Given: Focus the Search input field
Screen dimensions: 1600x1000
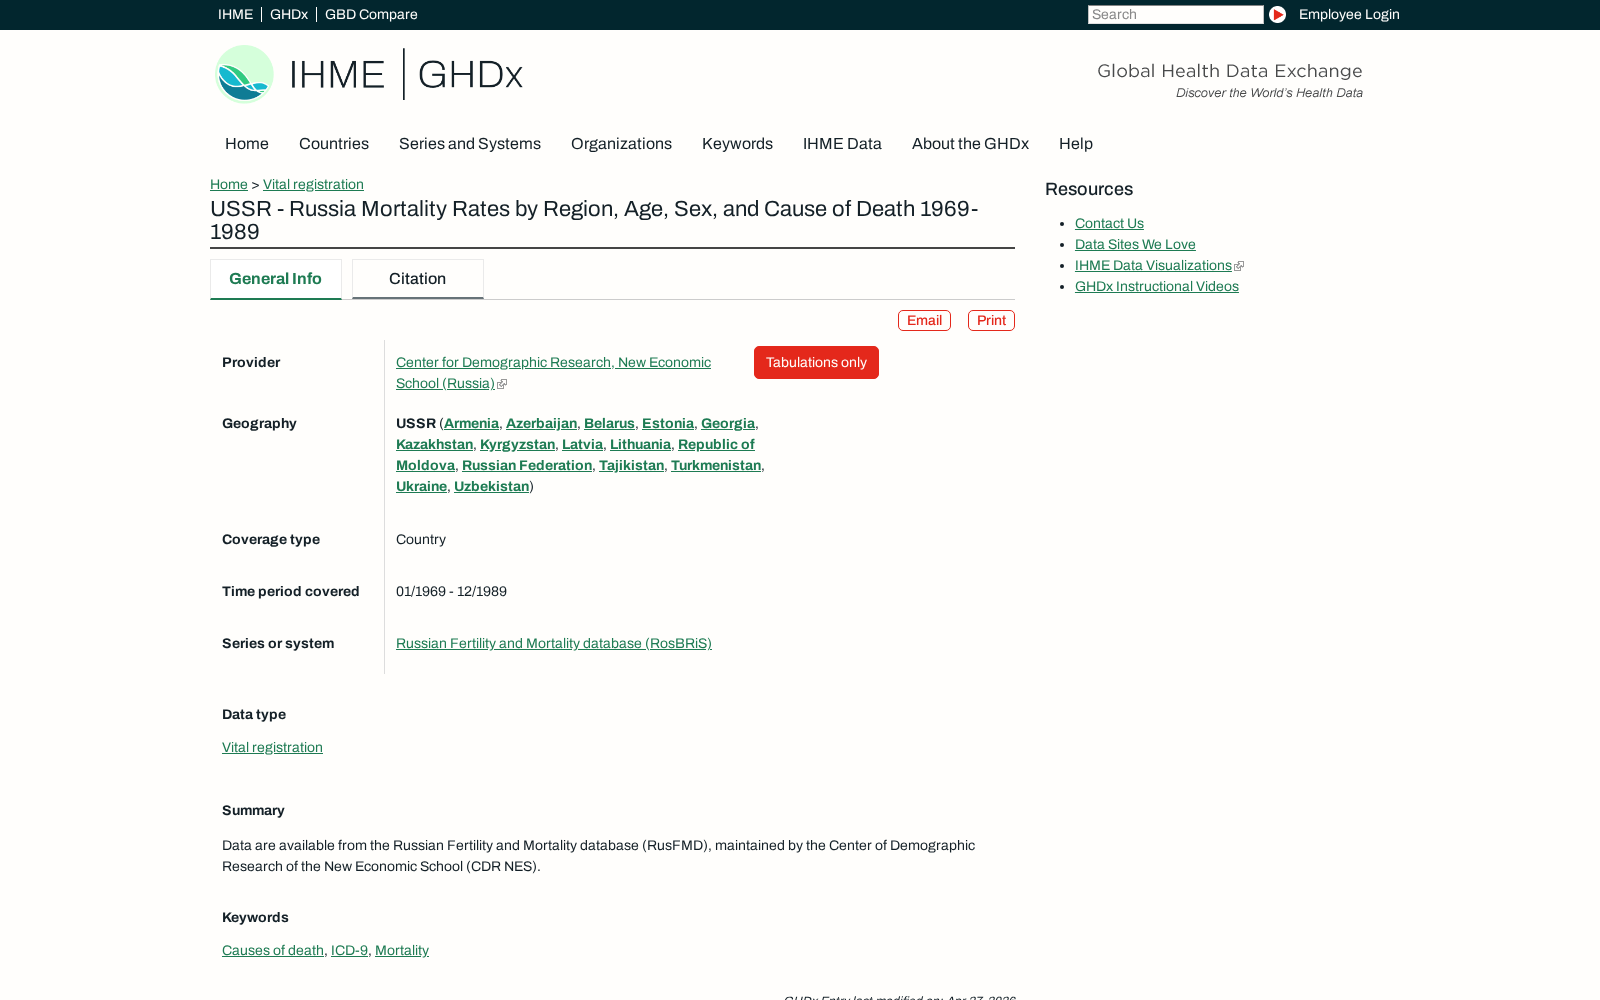Looking at the screenshot, I should pos(1175,14).
